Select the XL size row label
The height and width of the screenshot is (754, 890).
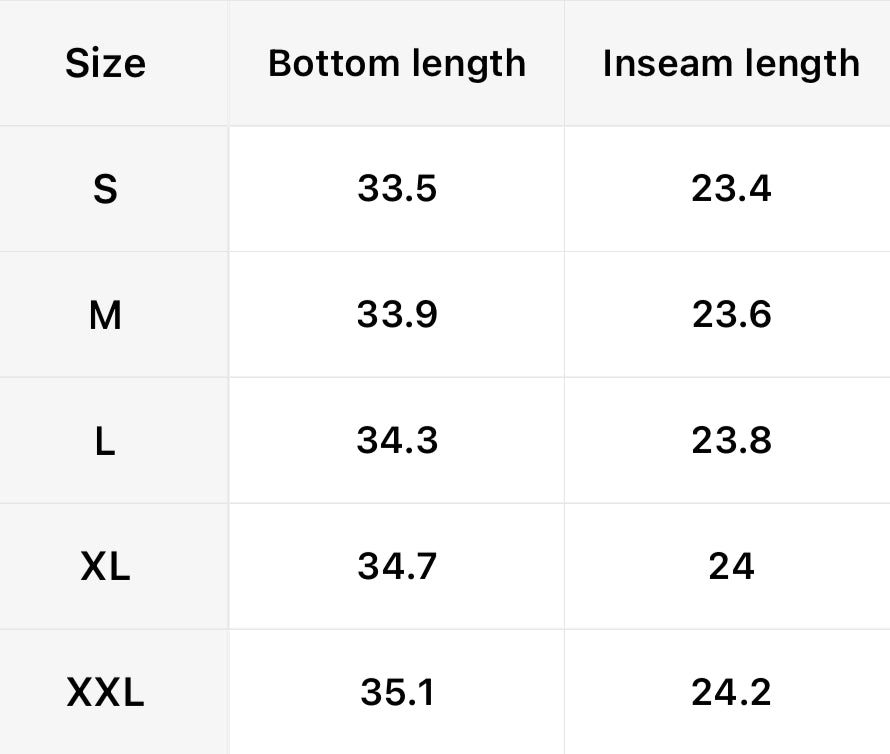[105, 568]
